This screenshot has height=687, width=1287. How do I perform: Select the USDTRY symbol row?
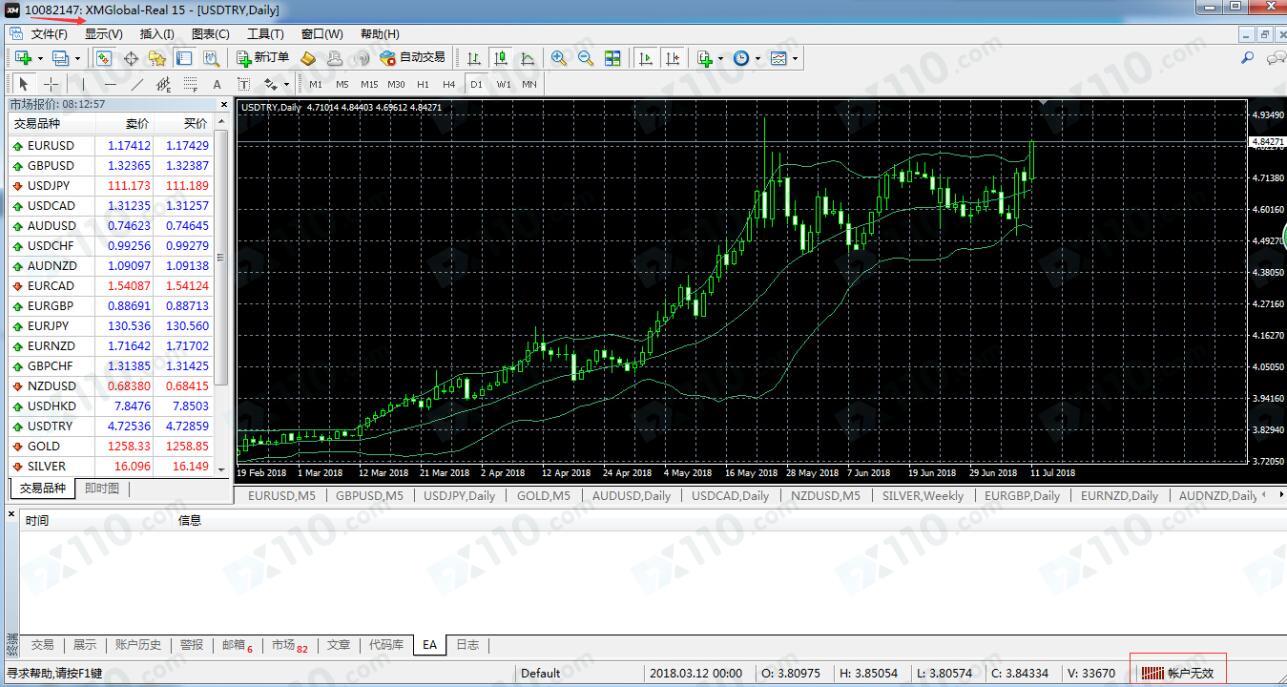tap(113, 426)
